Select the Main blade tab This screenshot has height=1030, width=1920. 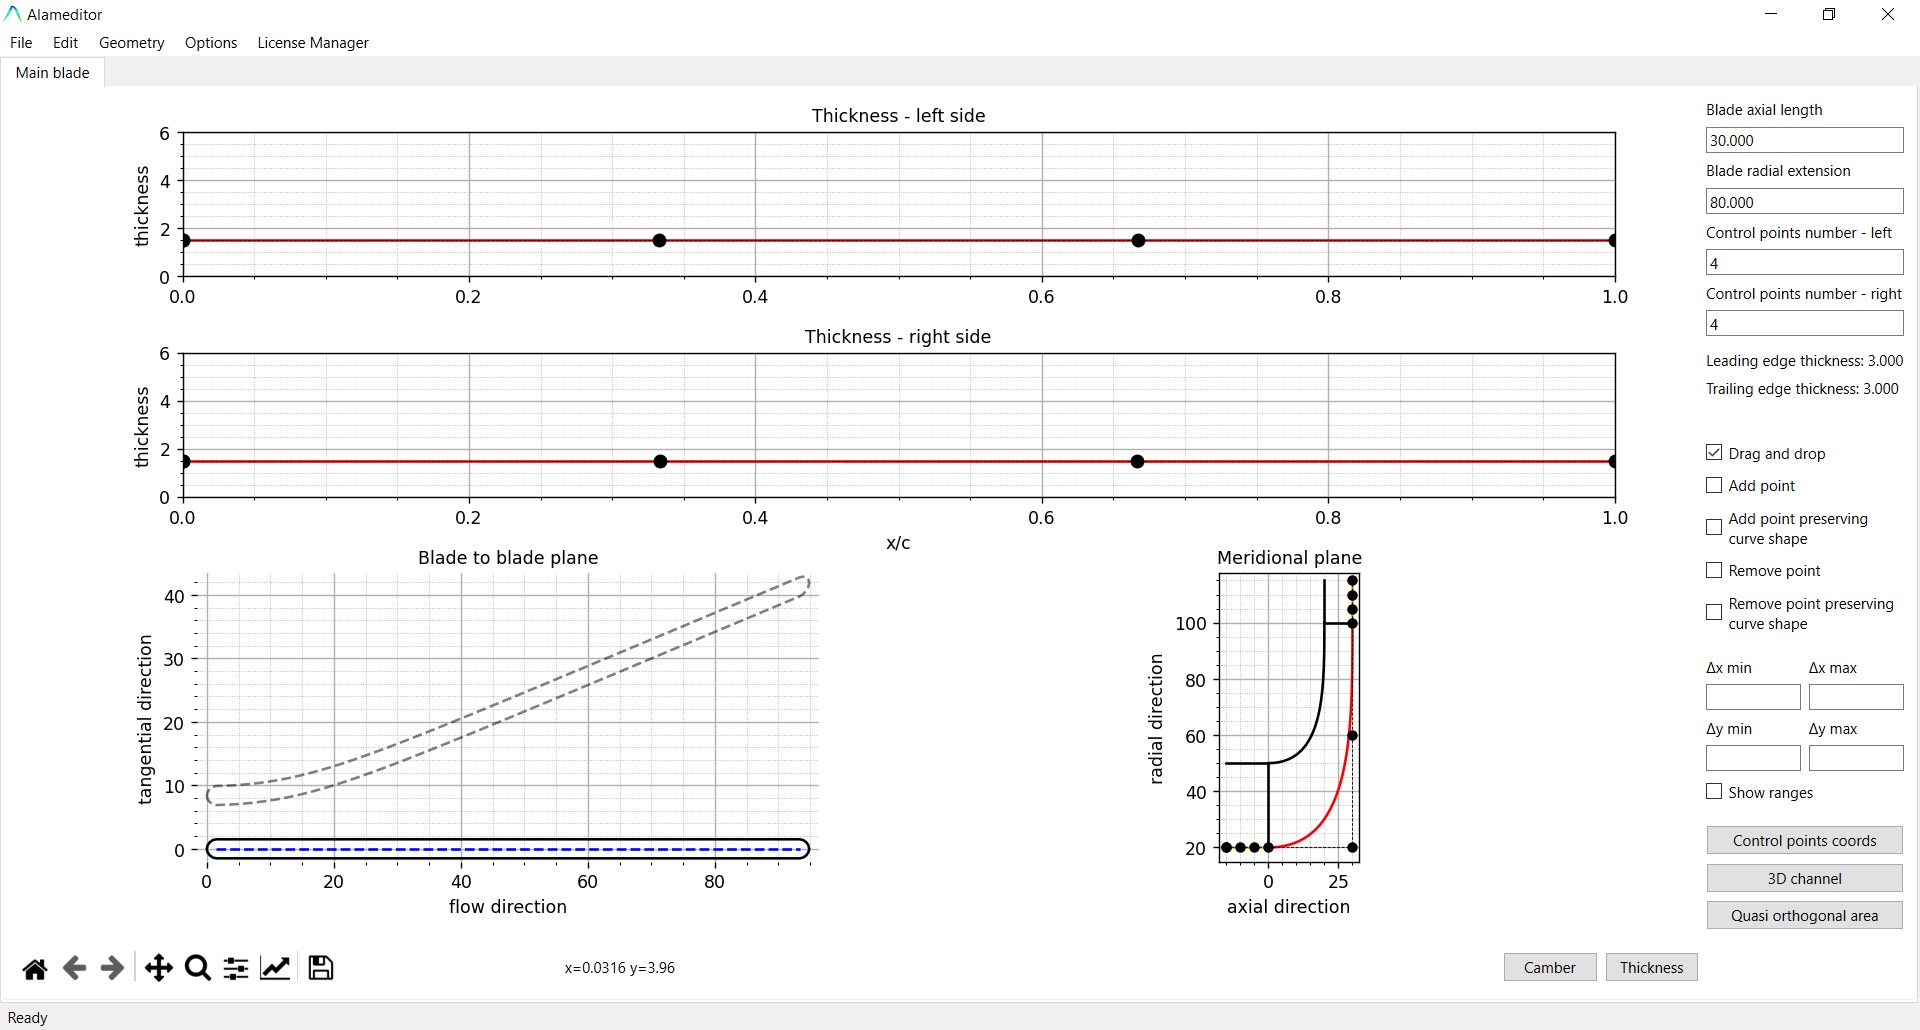pyautogui.click(x=52, y=73)
